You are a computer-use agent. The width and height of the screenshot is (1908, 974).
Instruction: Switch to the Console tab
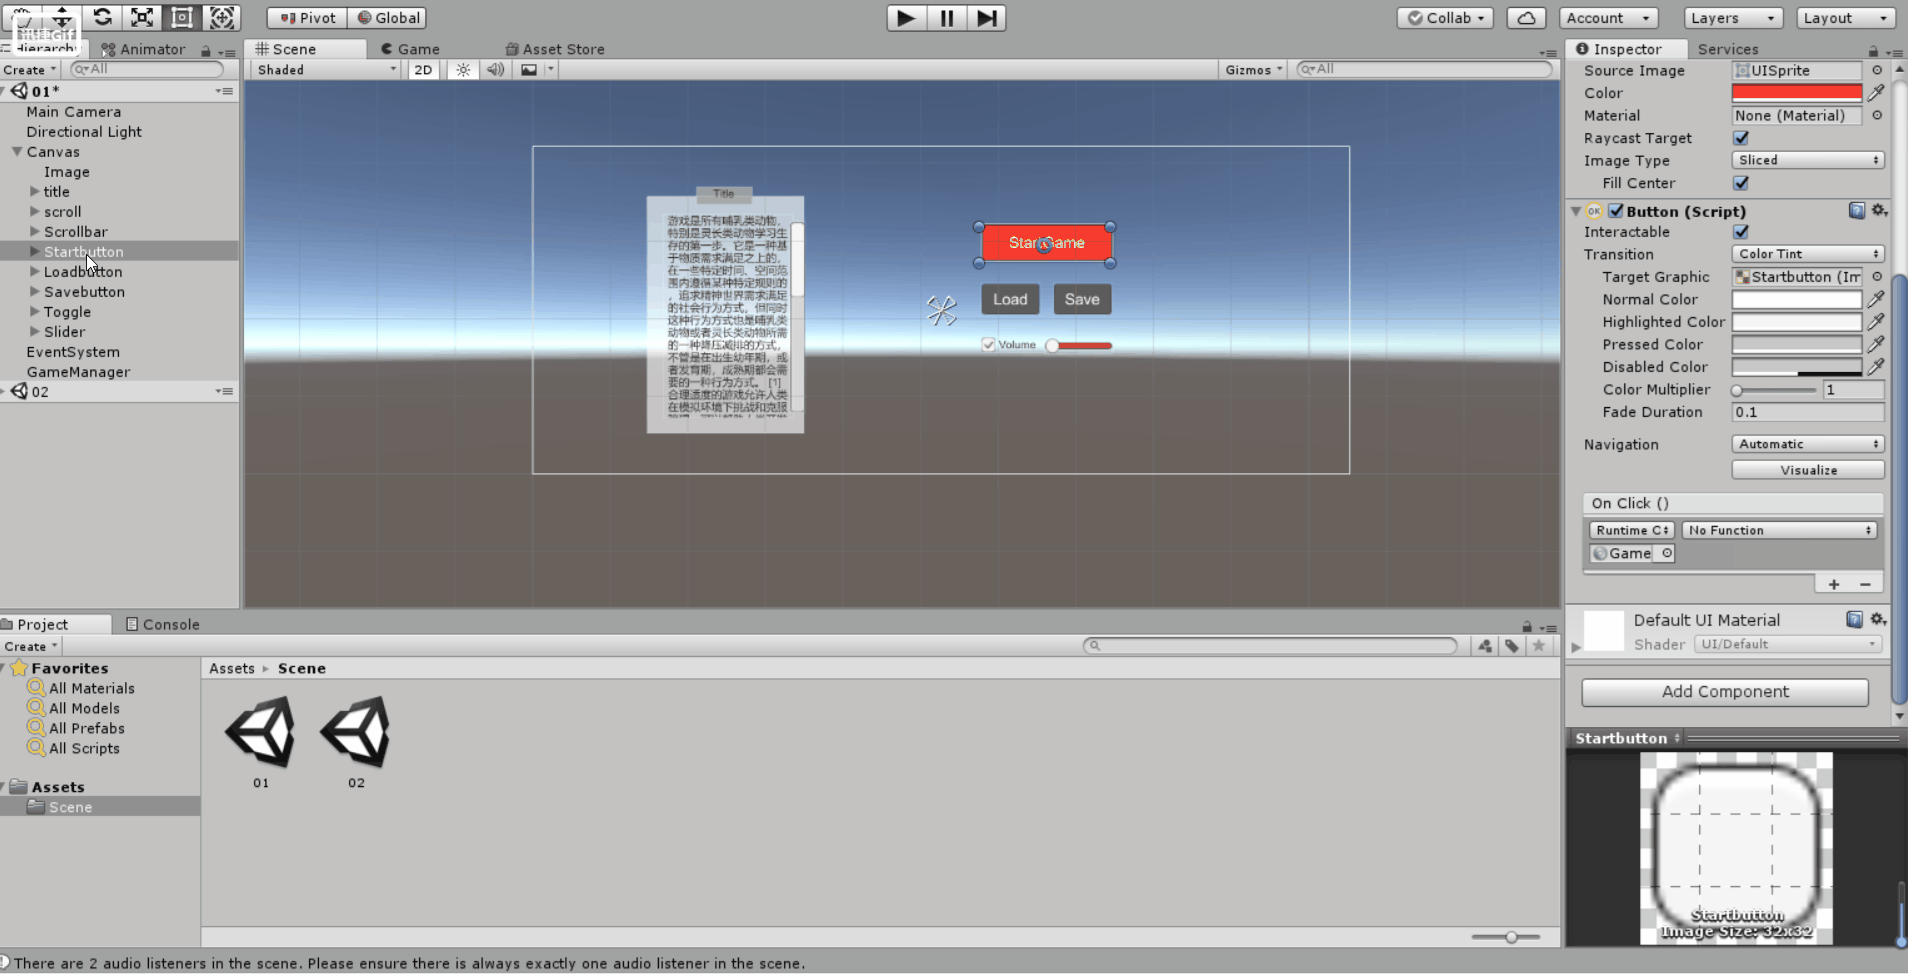tap(163, 624)
